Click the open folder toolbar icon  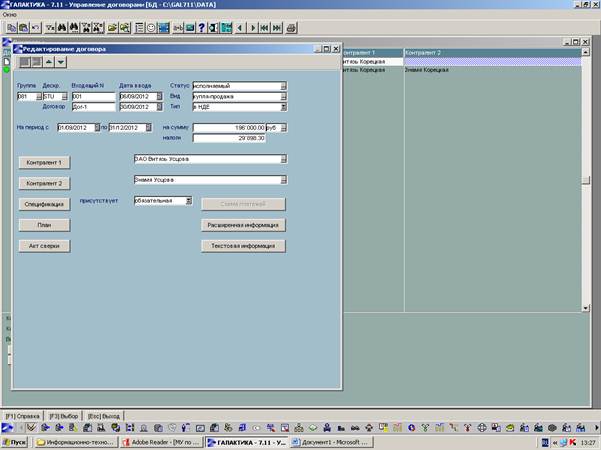[x=110, y=27]
